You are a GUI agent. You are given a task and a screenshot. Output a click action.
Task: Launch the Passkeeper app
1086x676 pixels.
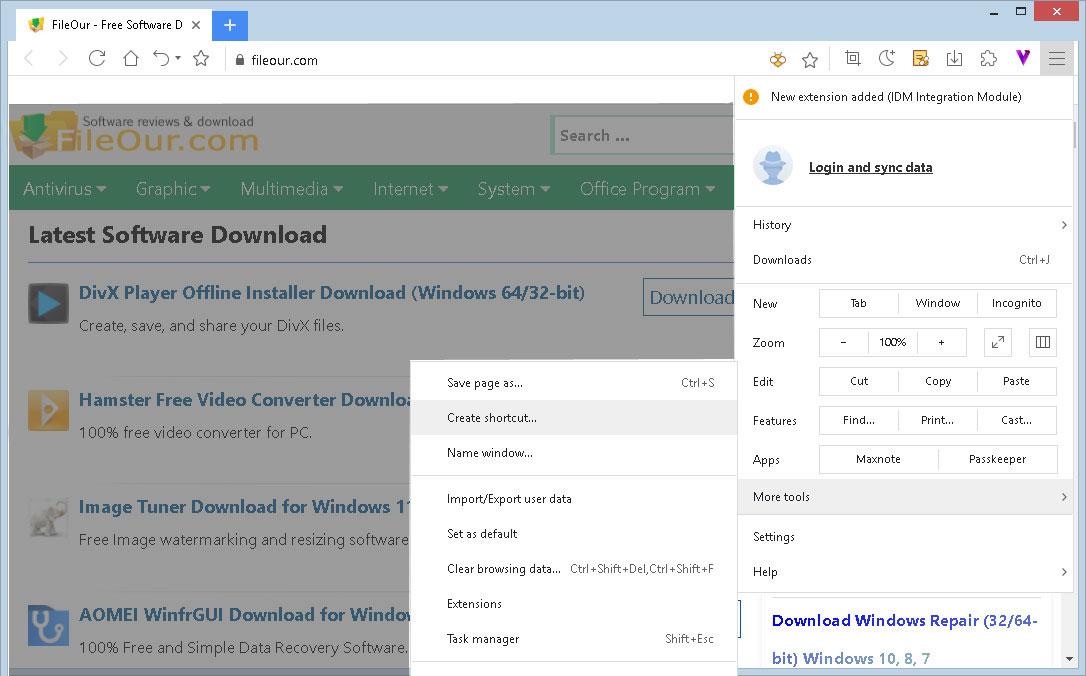998,459
